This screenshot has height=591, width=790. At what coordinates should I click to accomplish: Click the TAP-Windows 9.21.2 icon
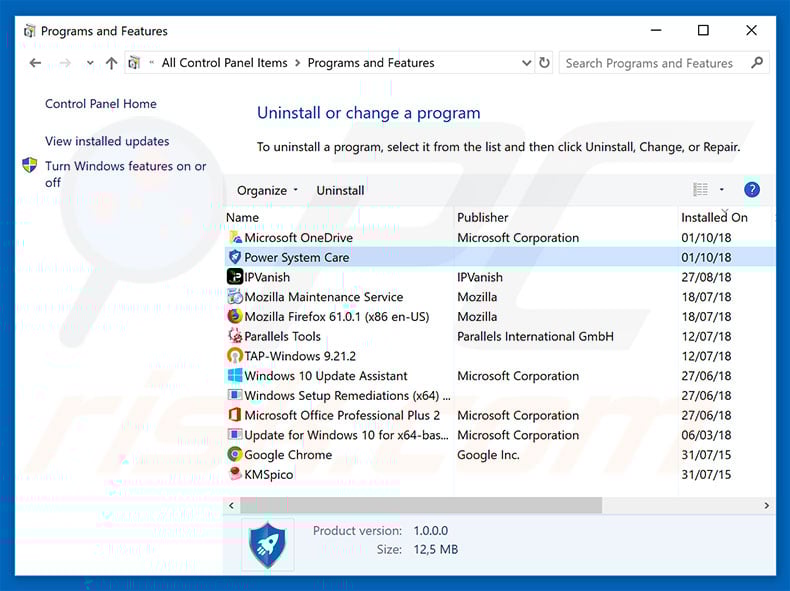click(x=235, y=356)
